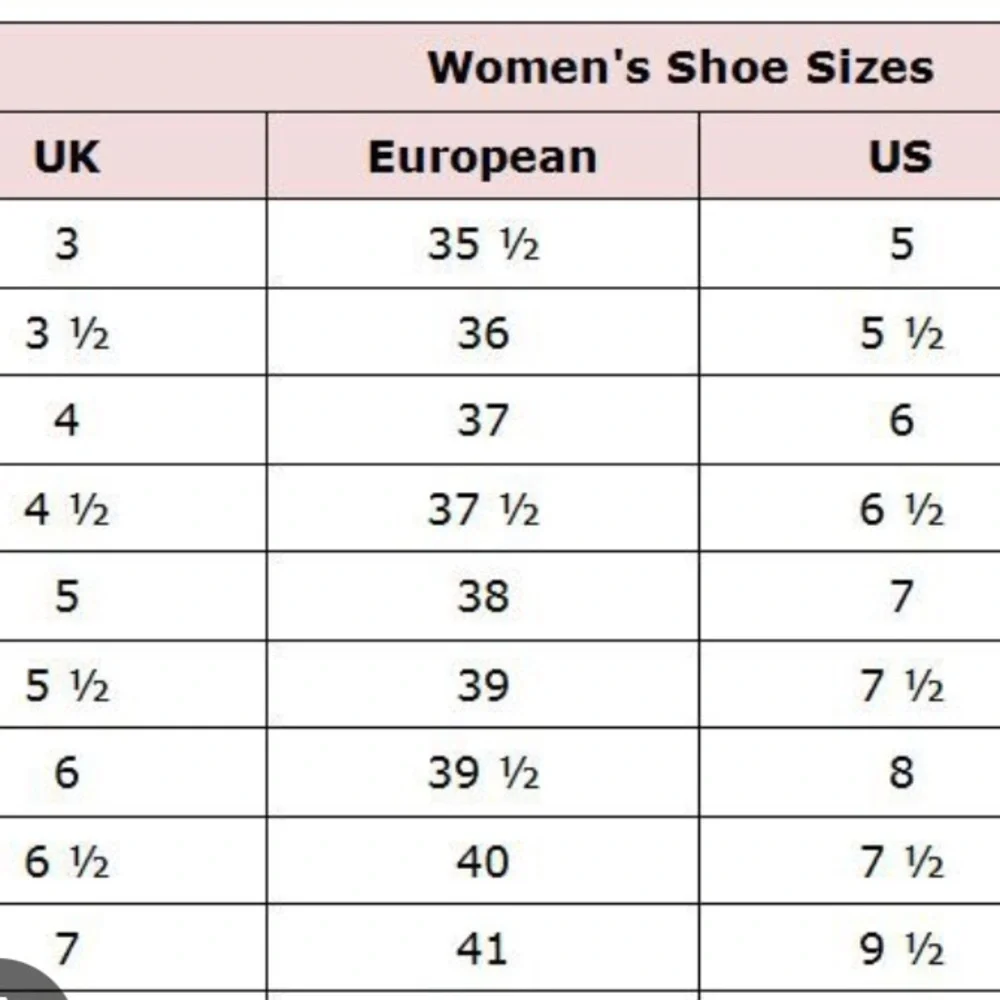Click the European size 36 cell
1000x1000 pixels.
click(x=483, y=332)
